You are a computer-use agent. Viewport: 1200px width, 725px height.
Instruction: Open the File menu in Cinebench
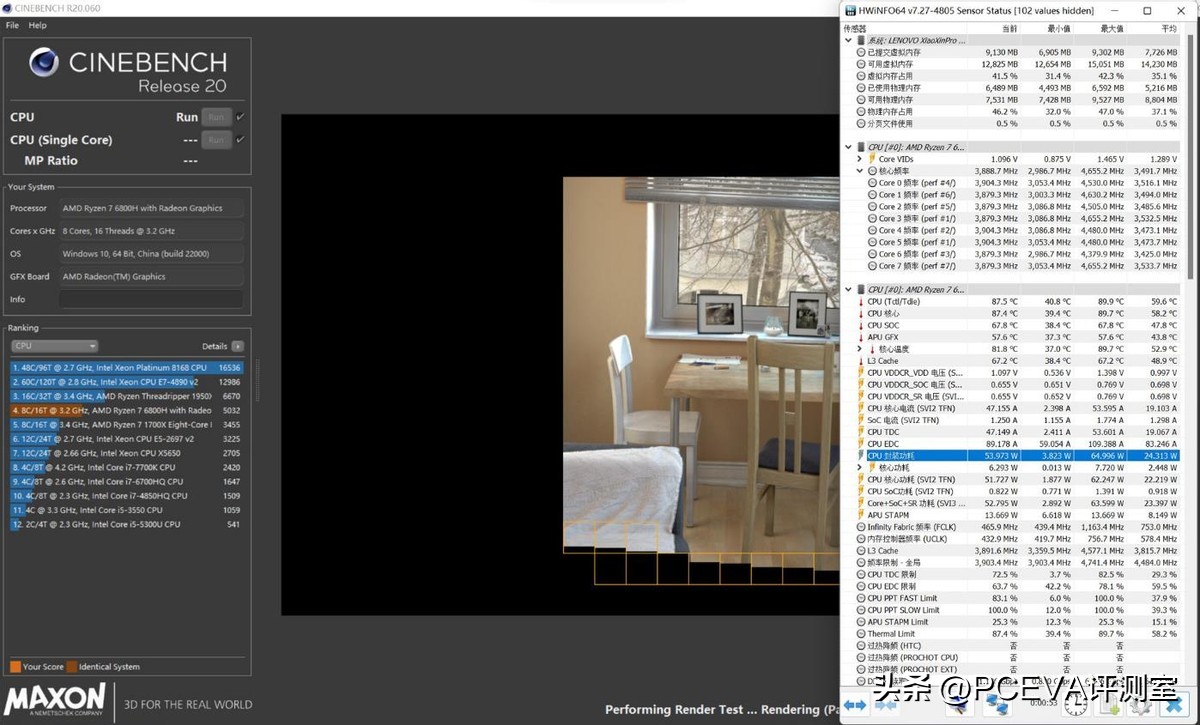[x=12, y=25]
